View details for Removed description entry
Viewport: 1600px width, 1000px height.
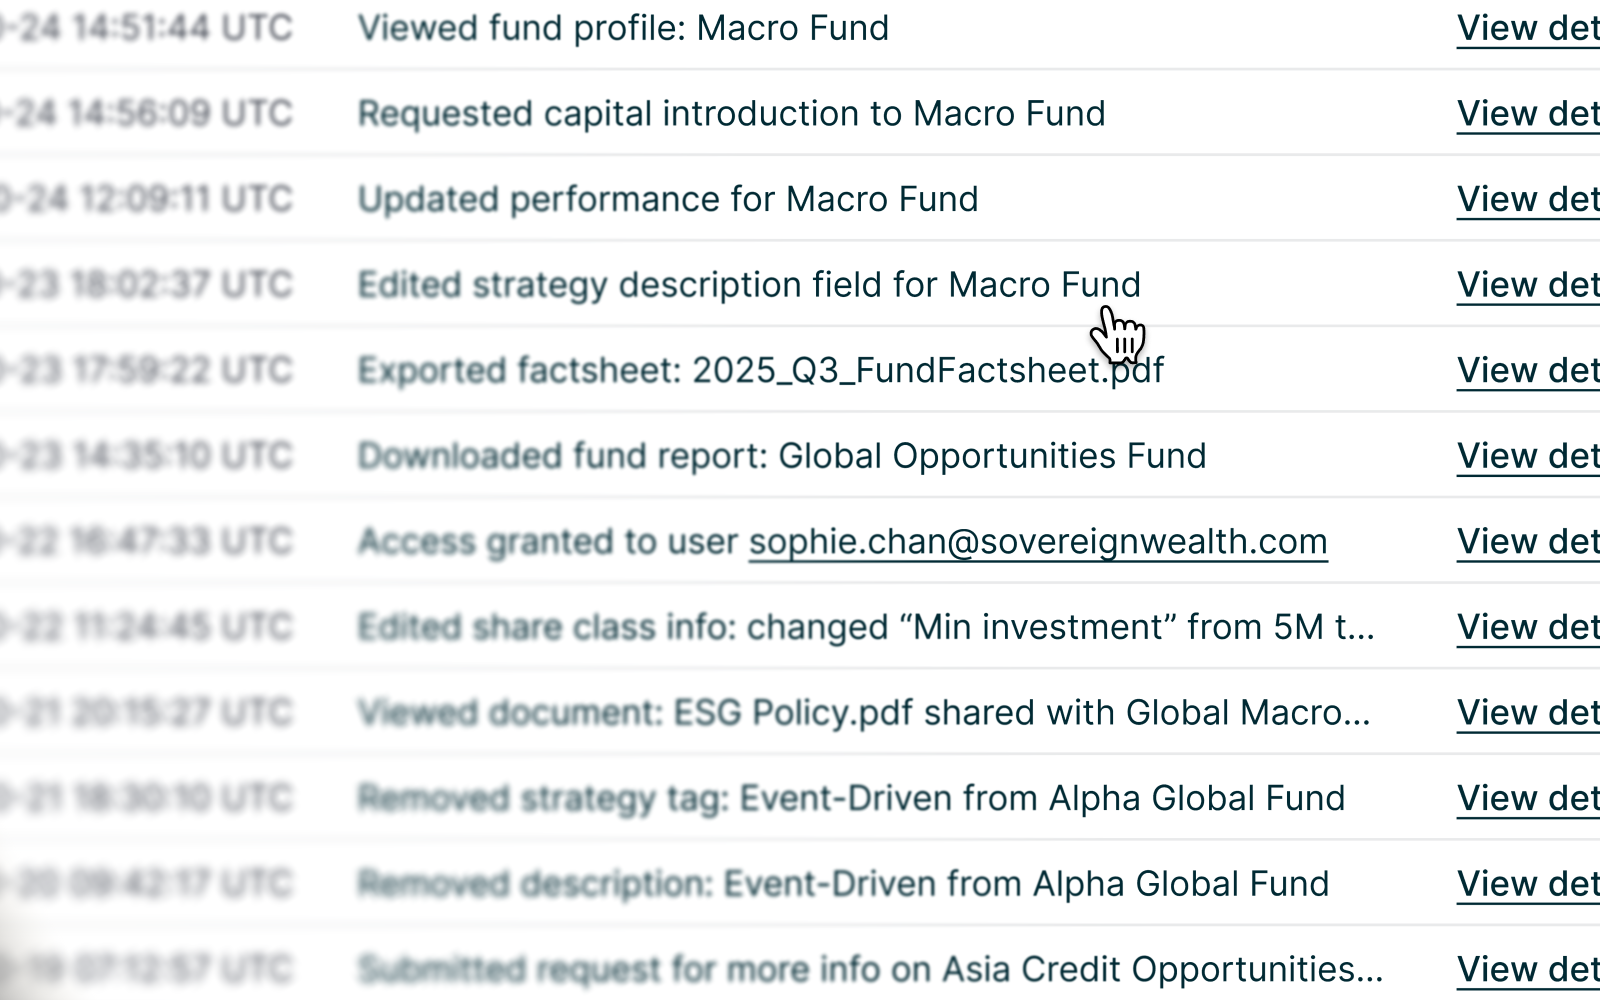coord(1528,884)
